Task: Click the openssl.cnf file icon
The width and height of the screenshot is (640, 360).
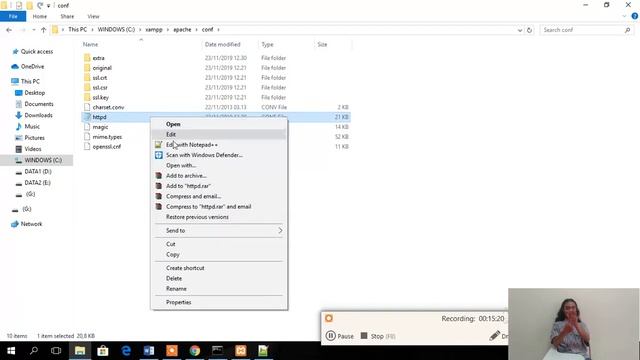Action: pyautogui.click(x=87, y=147)
